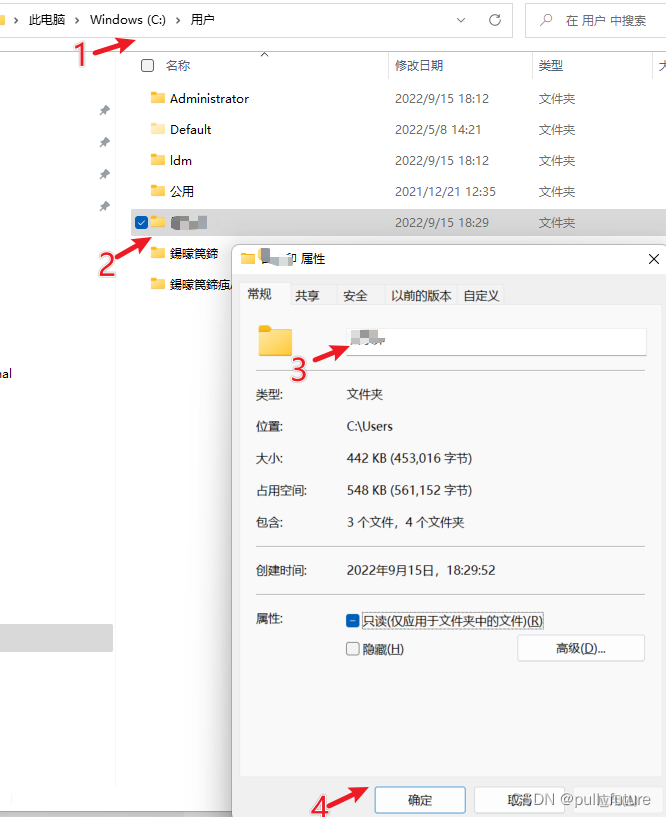Click the creation time 2022年9月15日，18:29:52
Image resolution: width=666 pixels, height=817 pixels.
tap(421, 570)
